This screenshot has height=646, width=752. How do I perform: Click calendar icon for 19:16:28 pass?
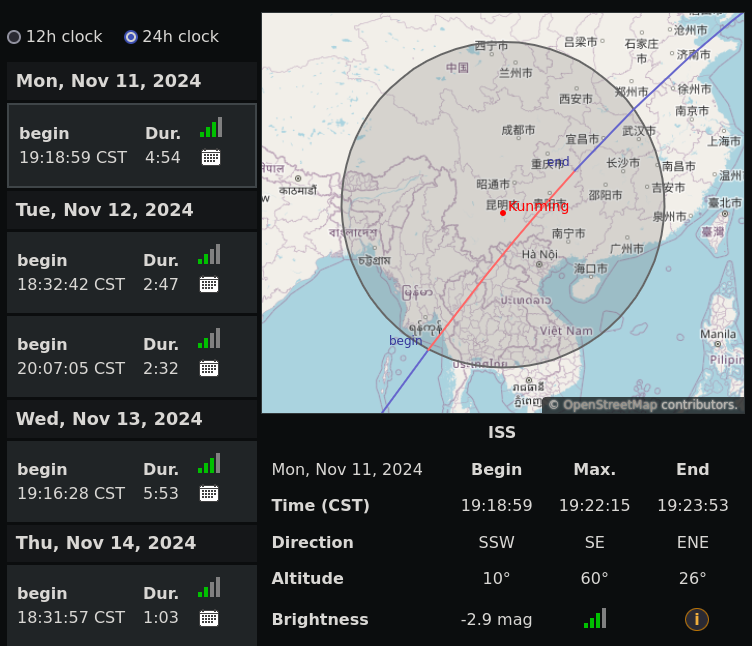point(209,493)
